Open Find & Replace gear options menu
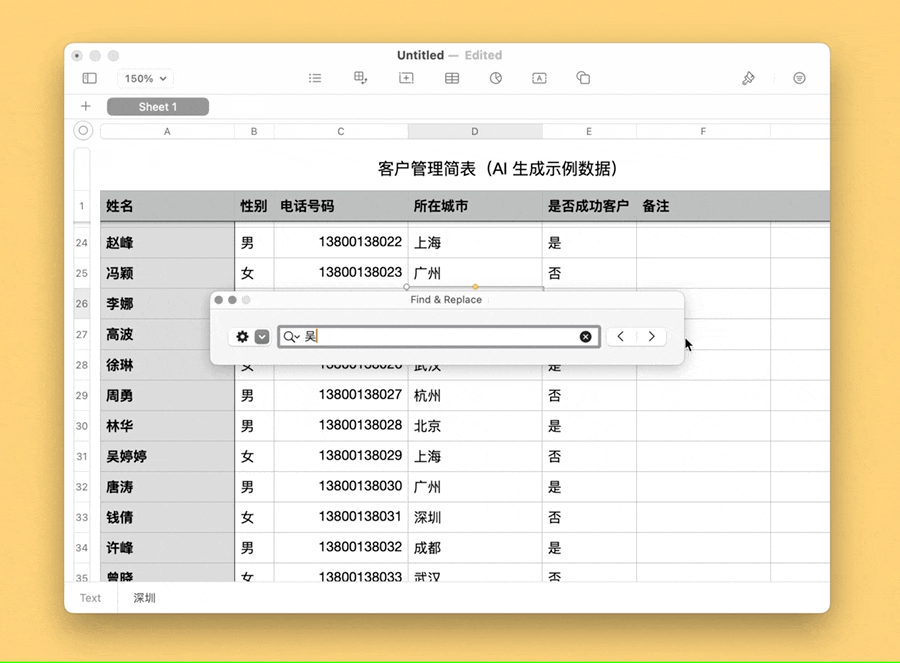The image size is (900, 663). 242,337
